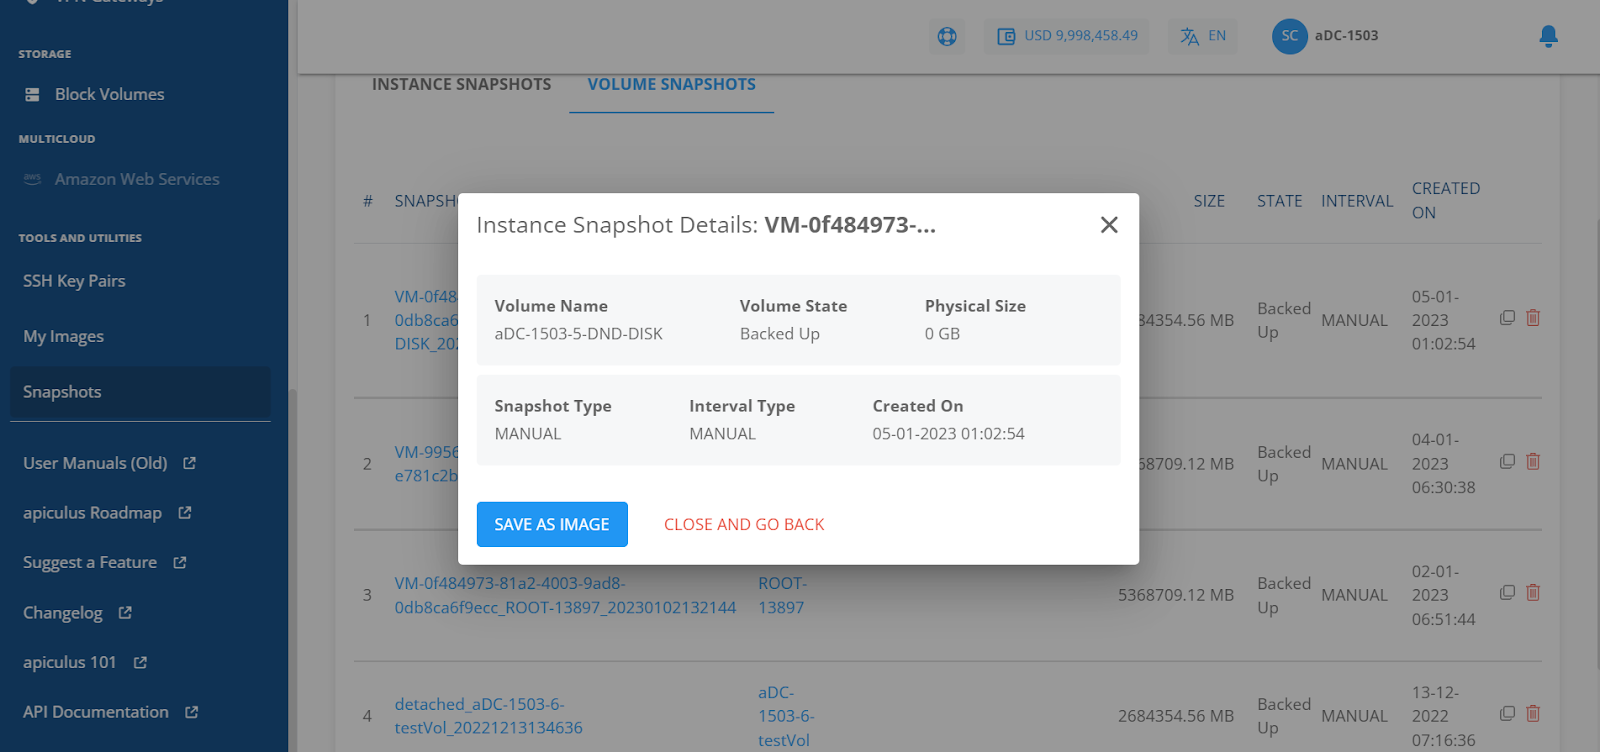The width and height of the screenshot is (1600, 752).
Task: Open API Documentation link
Action: (96, 712)
